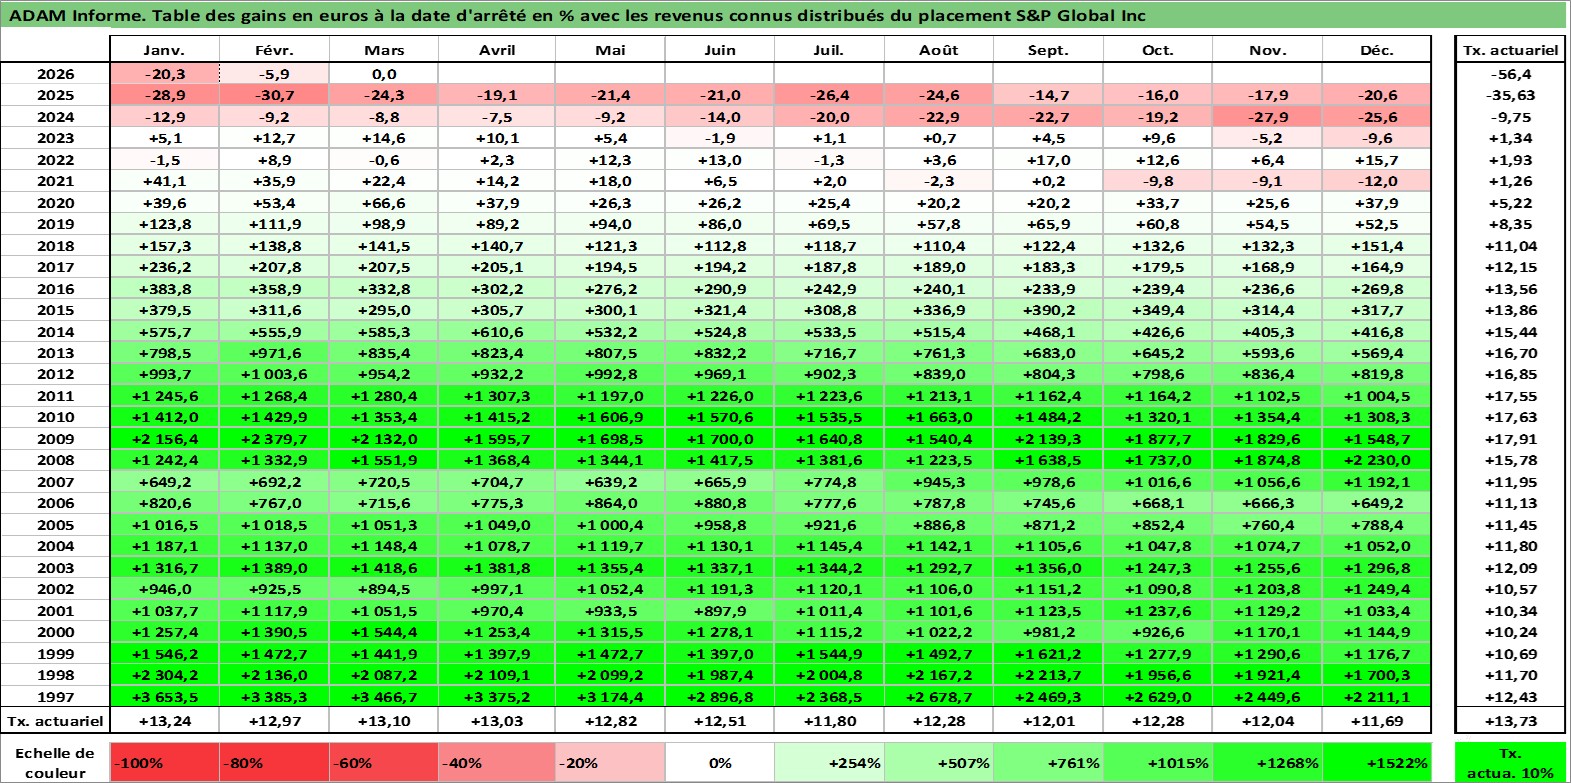The image size is (1571, 783).
Task: Click +13,24 in the Janv. actuarial row
Action: [x=164, y=721]
